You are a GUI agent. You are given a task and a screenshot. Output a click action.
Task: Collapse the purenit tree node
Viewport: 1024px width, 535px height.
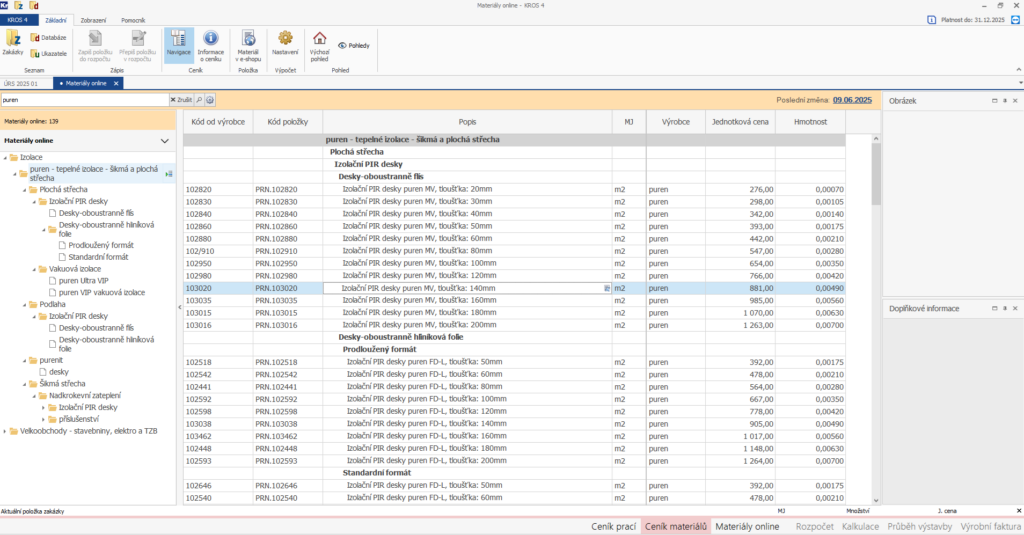[x=25, y=361]
